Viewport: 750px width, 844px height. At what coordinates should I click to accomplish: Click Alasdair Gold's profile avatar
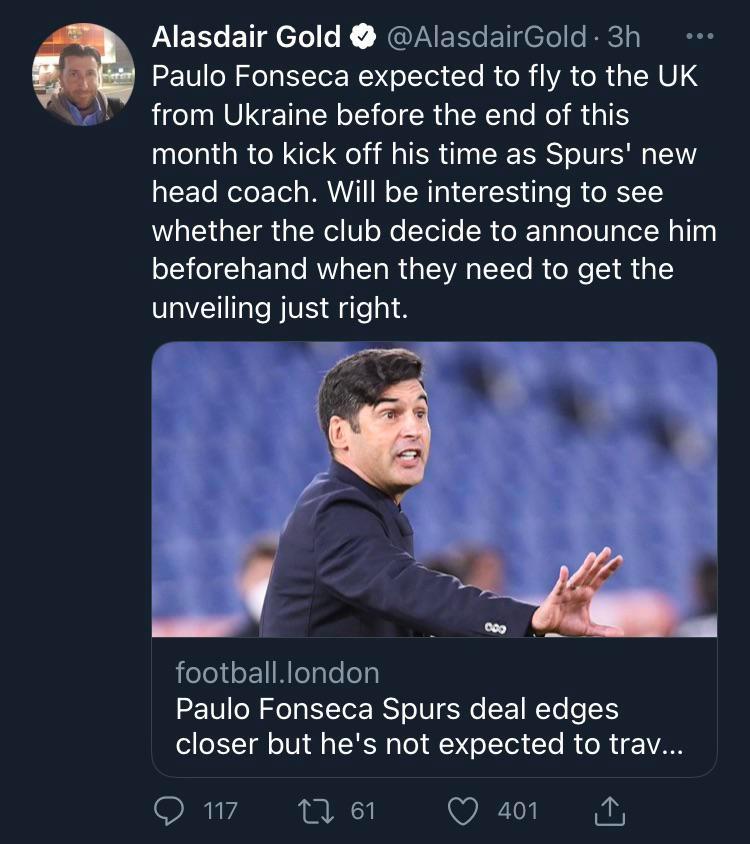point(84,74)
